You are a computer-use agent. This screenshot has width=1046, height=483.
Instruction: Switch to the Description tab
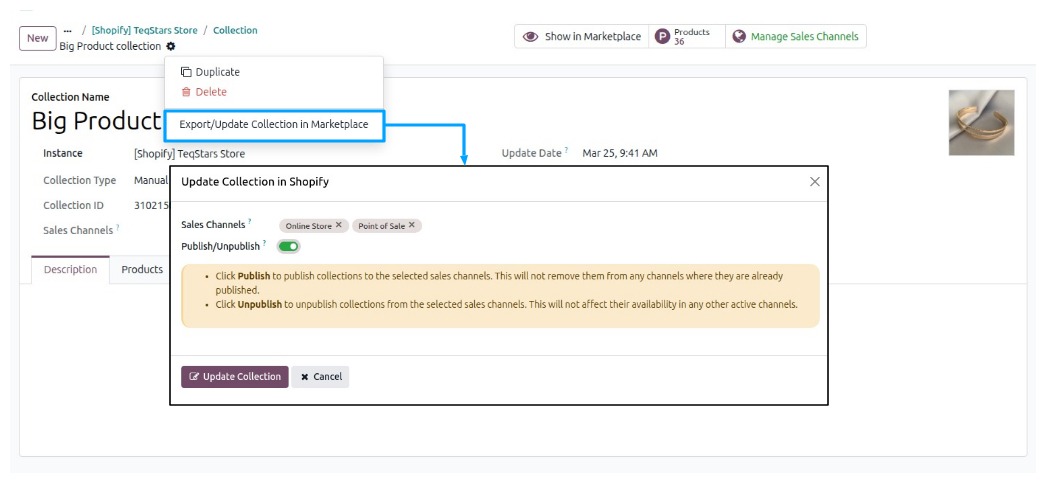click(71, 270)
